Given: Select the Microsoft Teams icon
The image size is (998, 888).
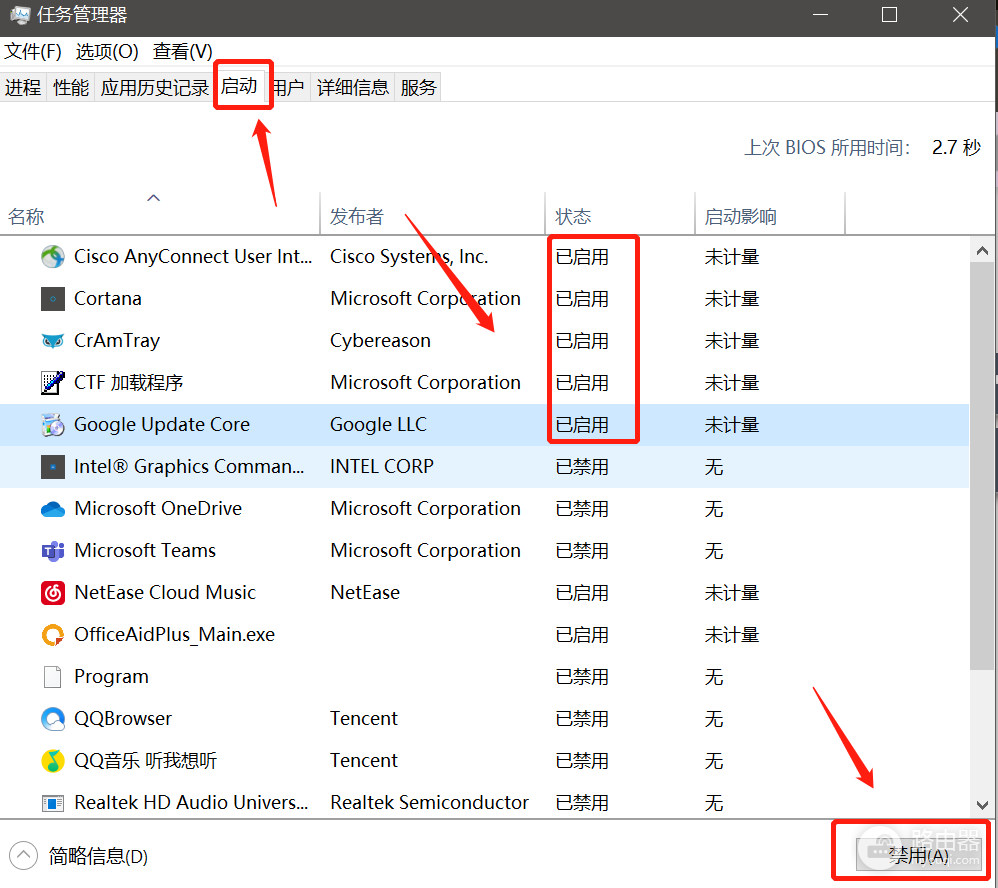Looking at the screenshot, I should (x=53, y=551).
